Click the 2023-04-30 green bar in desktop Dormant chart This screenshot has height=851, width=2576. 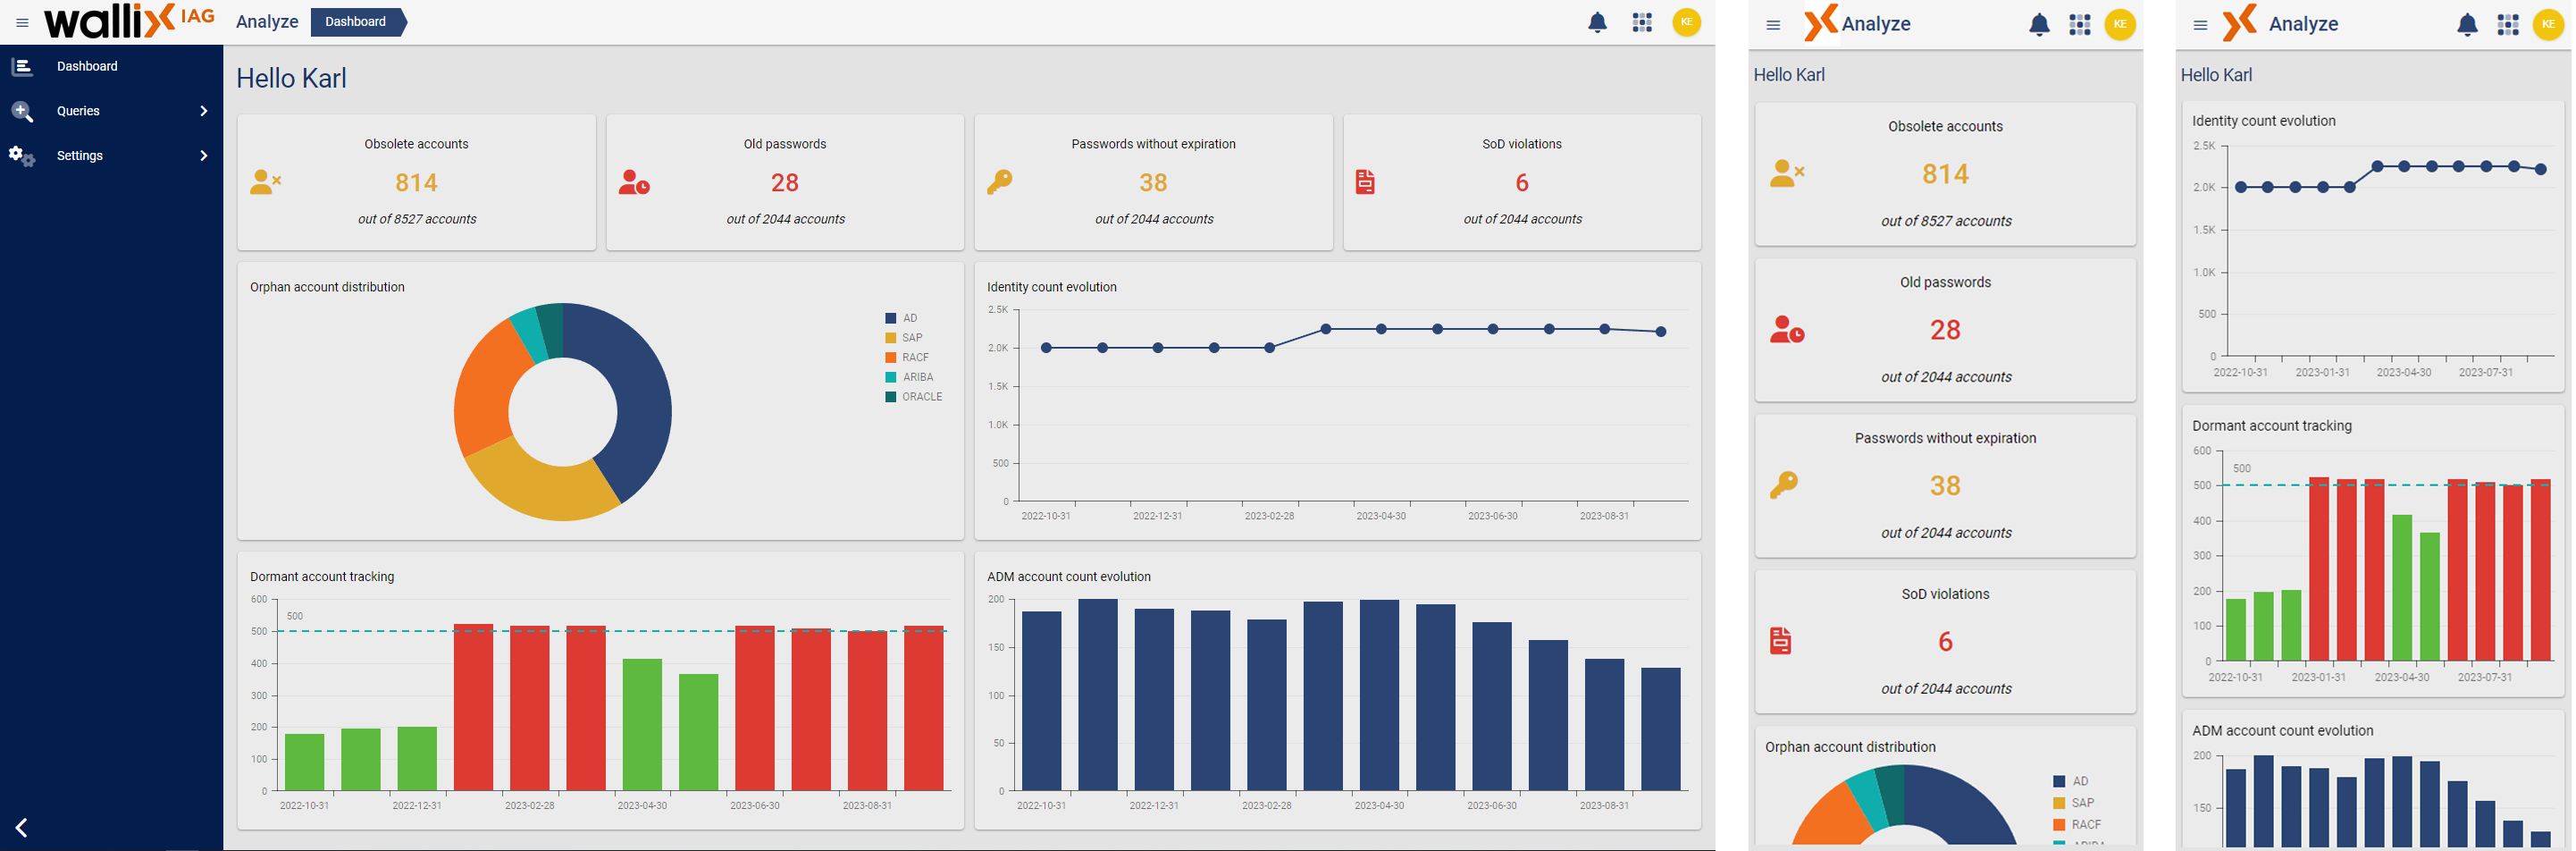coord(642,725)
